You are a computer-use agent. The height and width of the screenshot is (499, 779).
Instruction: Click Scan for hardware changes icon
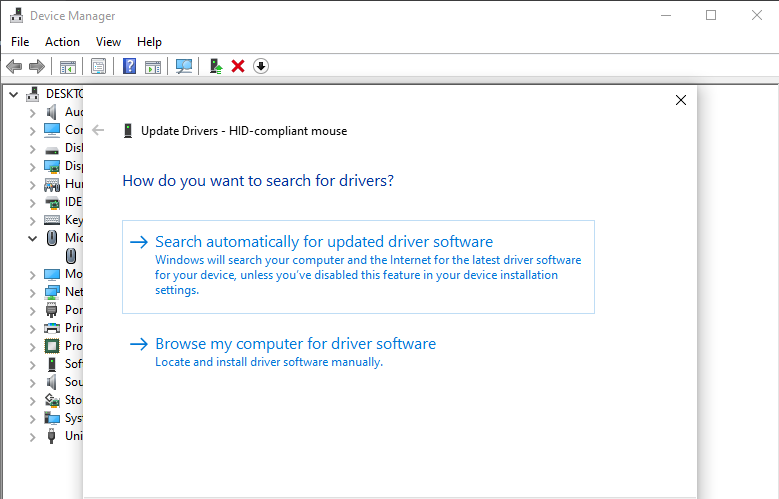pyautogui.click(x=183, y=66)
